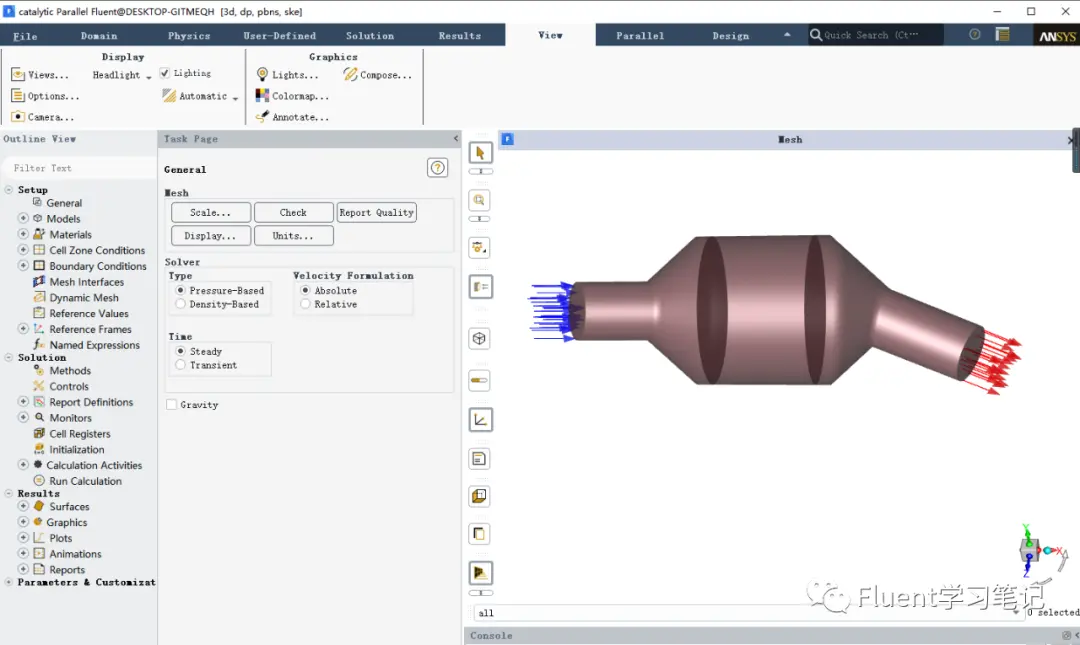This screenshot has width=1080, height=645.
Task: Click the help question mark in Task Page
Action: tap(437, 167)
